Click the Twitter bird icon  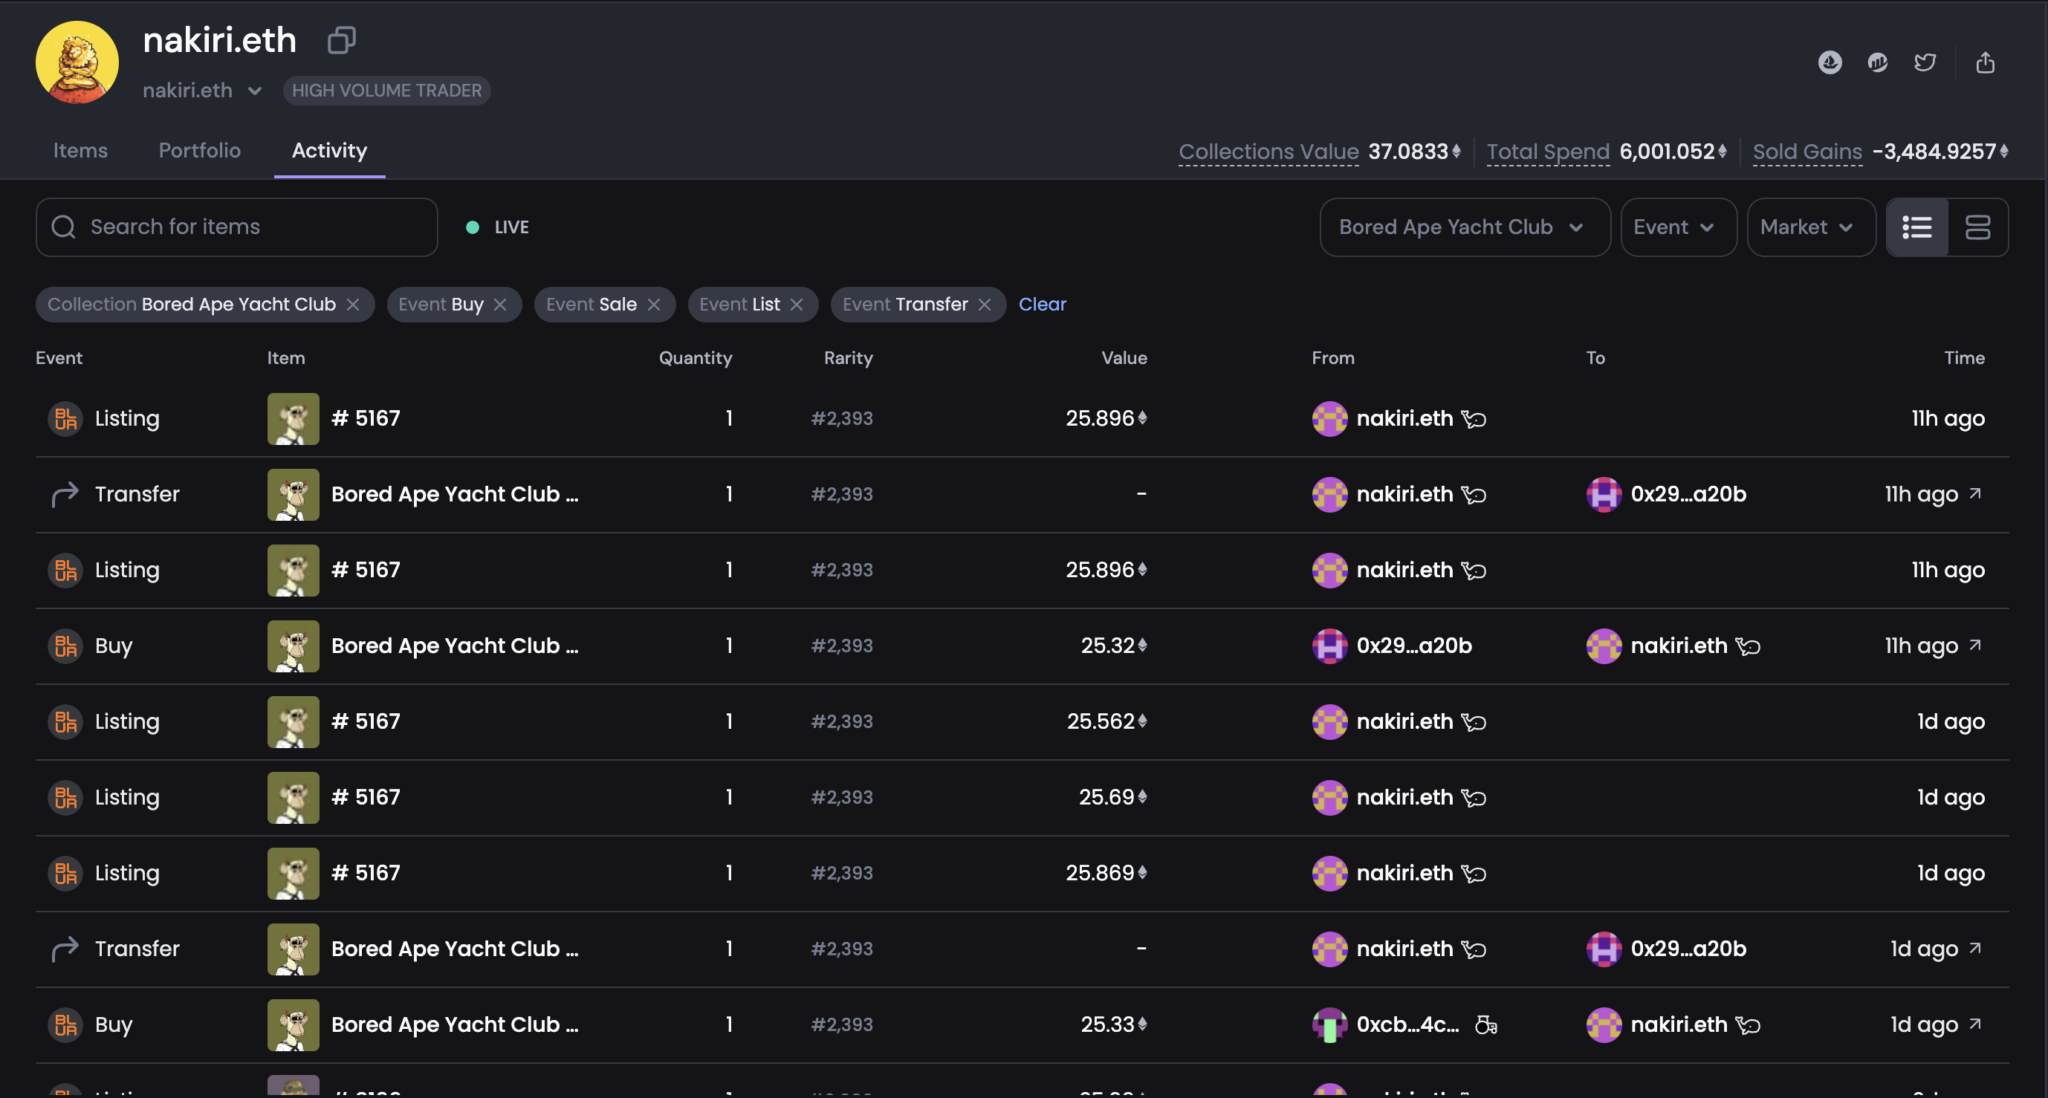click(x=1924, y=63)
